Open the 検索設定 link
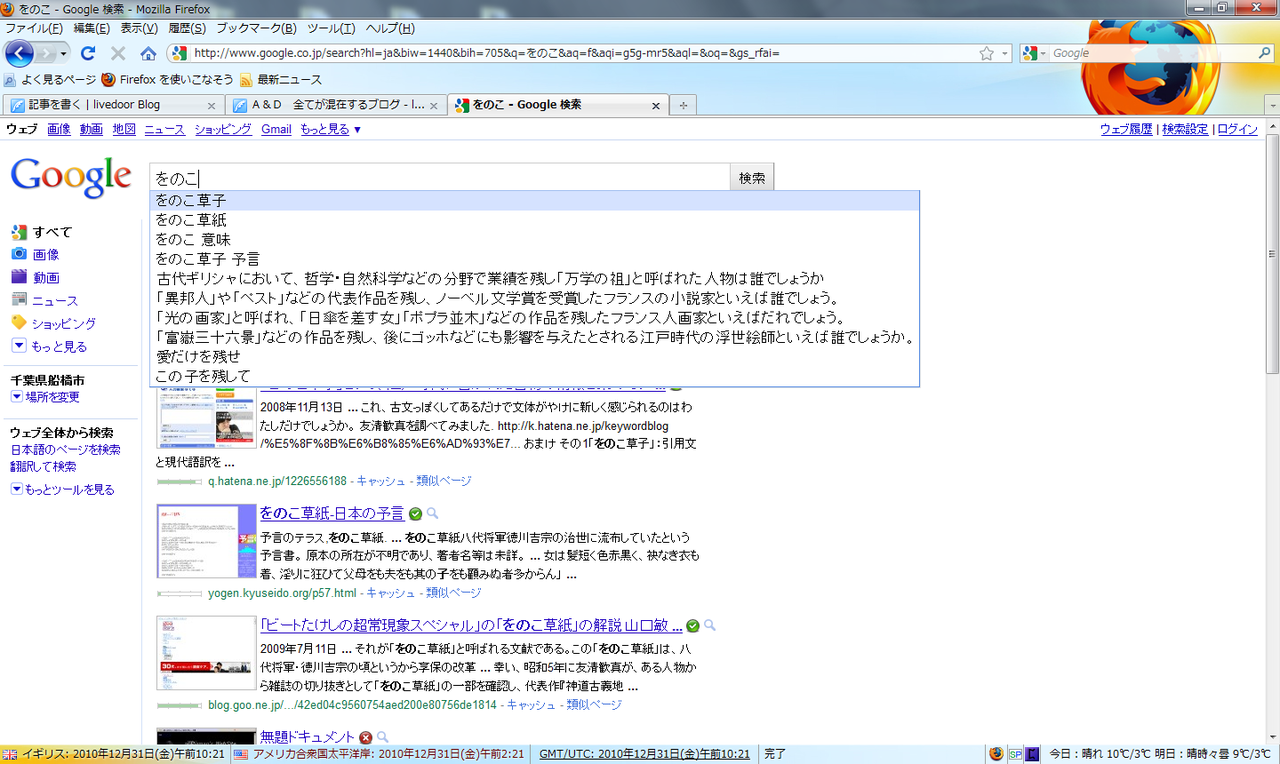The width and height of the screenshot is (1280, 764). click(x=1185, y=129)
